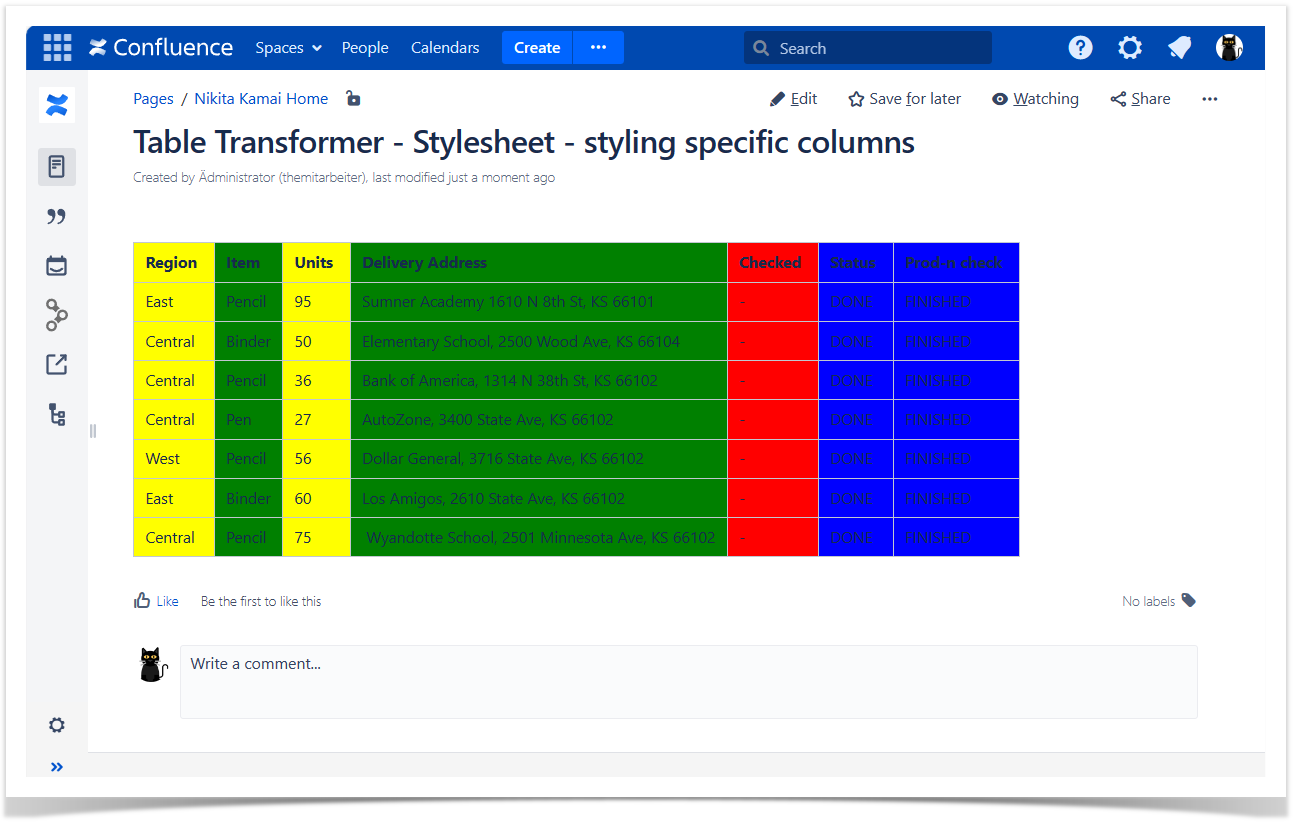Viewport: 1300px width, 826px height.
Task: Click the Write a comment field
Action: [x=688, y=681]
